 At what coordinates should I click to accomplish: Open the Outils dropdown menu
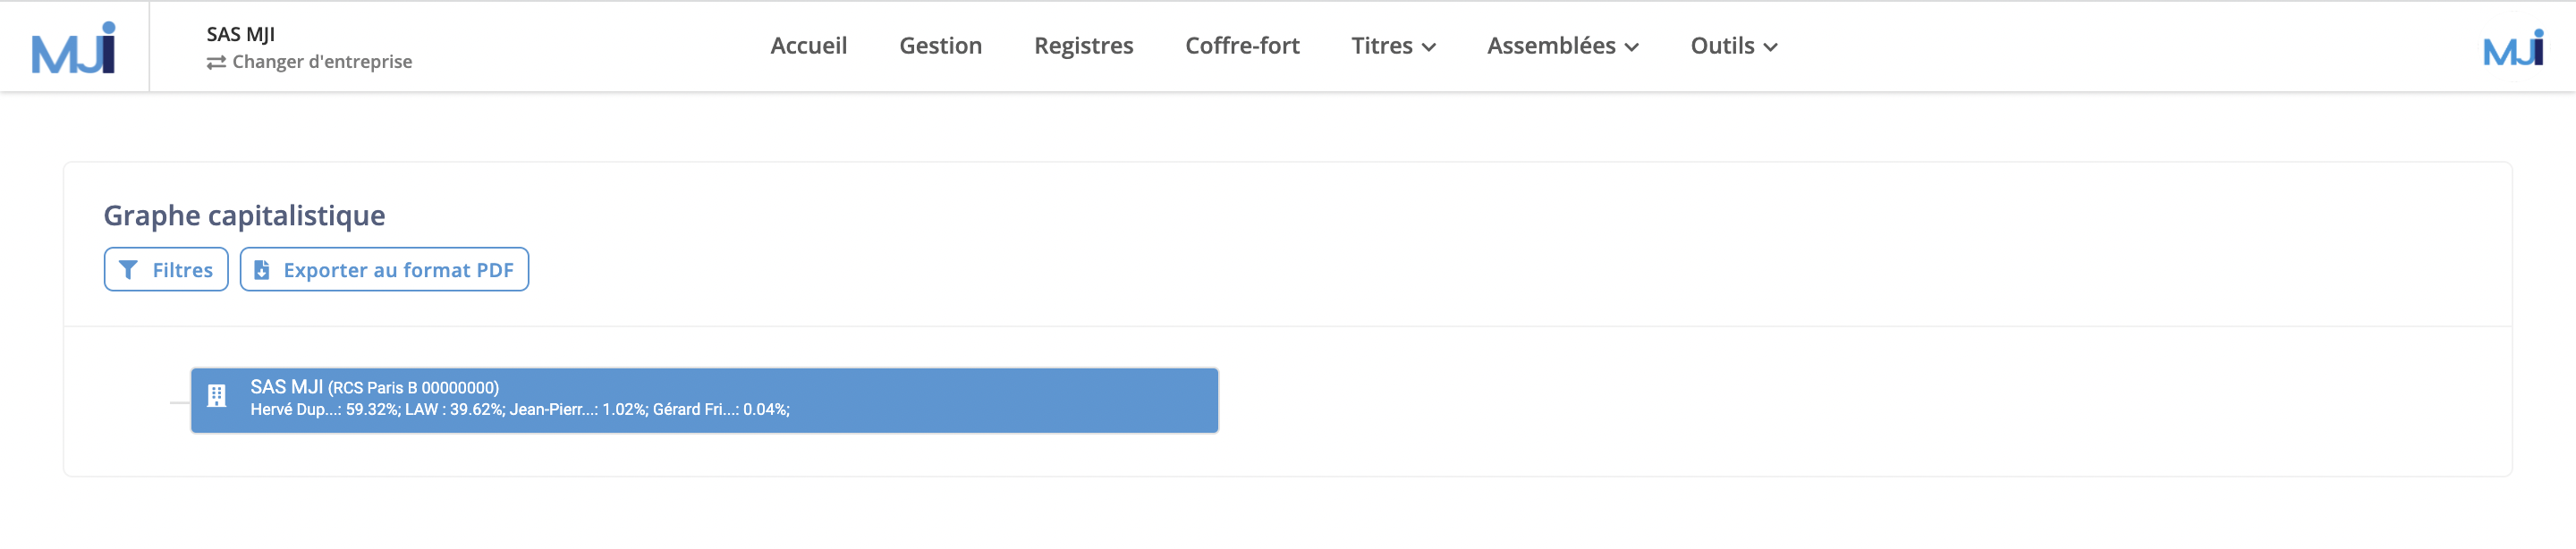click(1733, 46)
